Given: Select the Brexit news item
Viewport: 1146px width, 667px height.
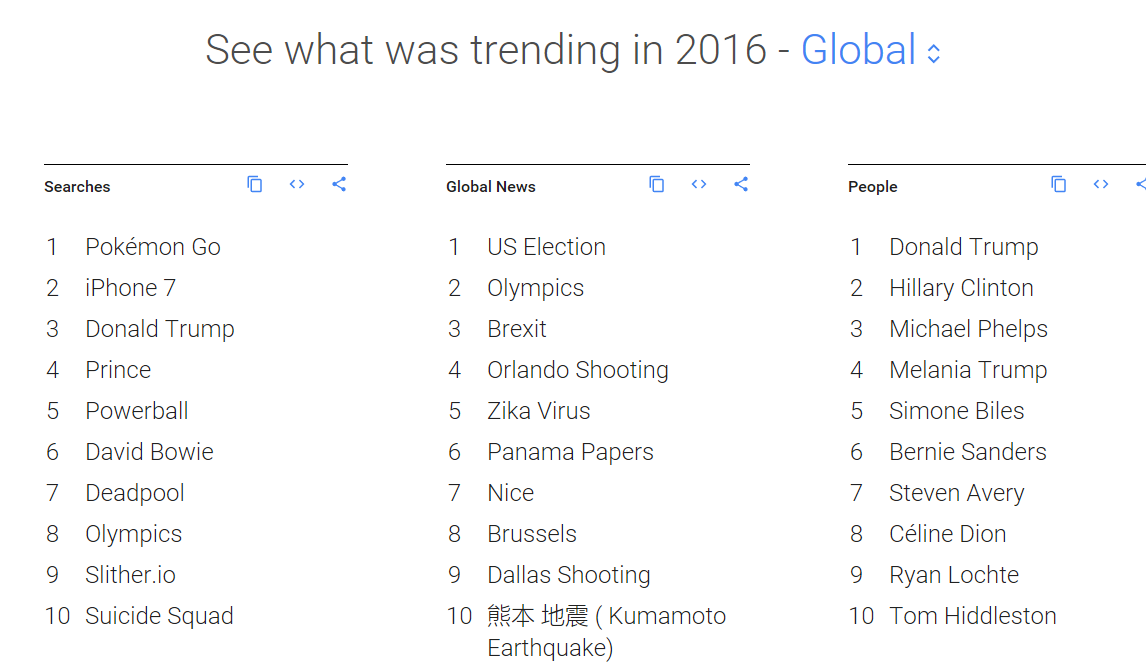Looking at the screenshot, I should 517,329.
